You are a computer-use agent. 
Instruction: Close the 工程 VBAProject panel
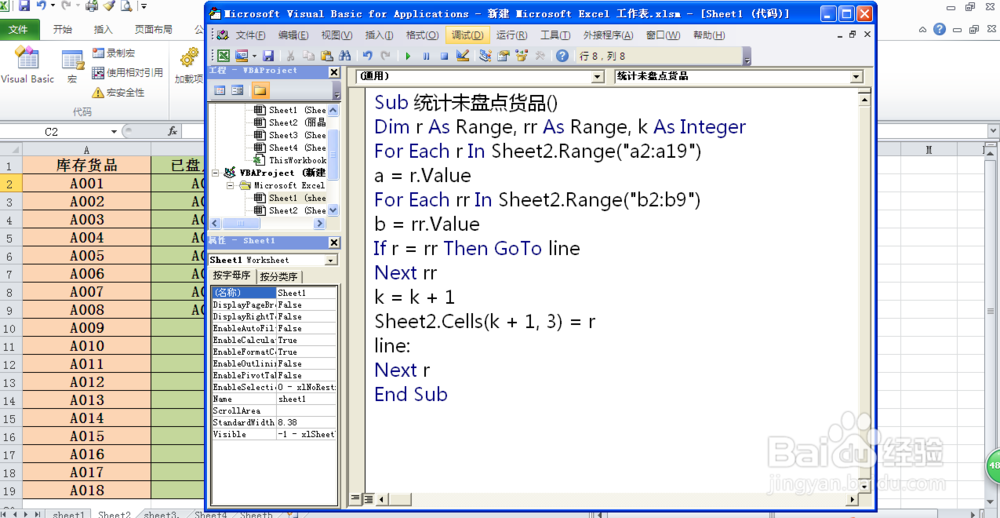[x=334, y=72]
